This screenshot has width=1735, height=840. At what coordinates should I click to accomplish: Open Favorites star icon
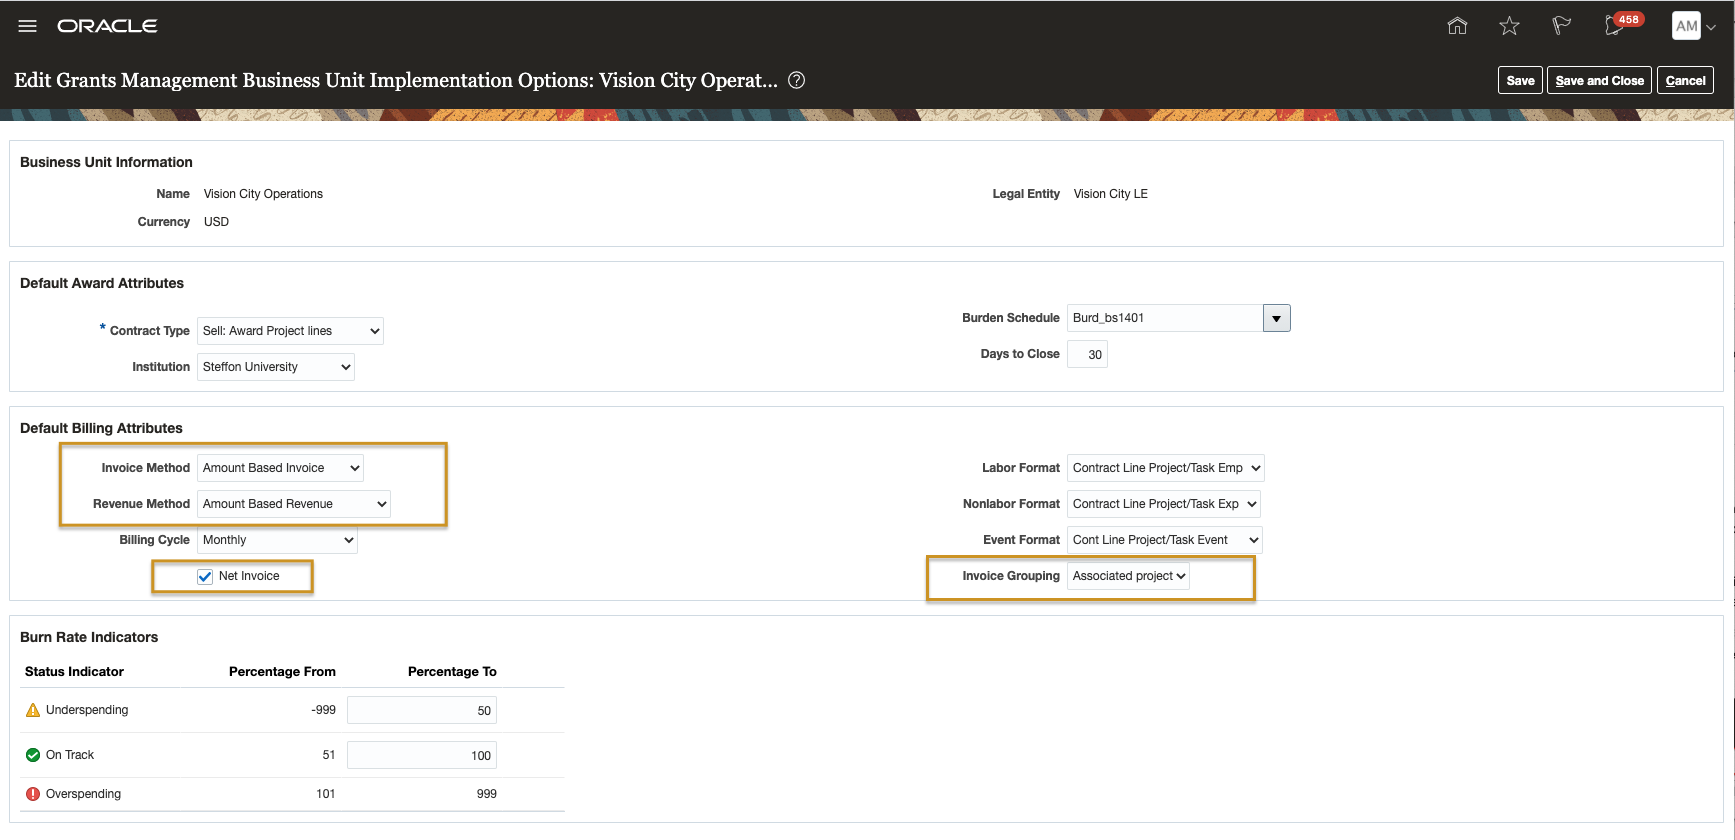coord(1509,26)
